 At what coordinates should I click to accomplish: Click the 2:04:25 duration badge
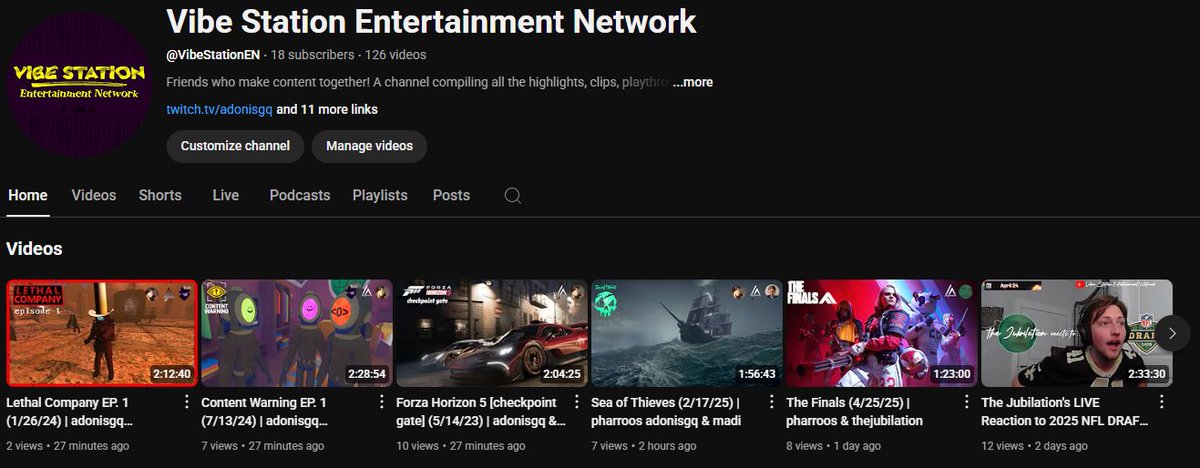pos(562,374)
